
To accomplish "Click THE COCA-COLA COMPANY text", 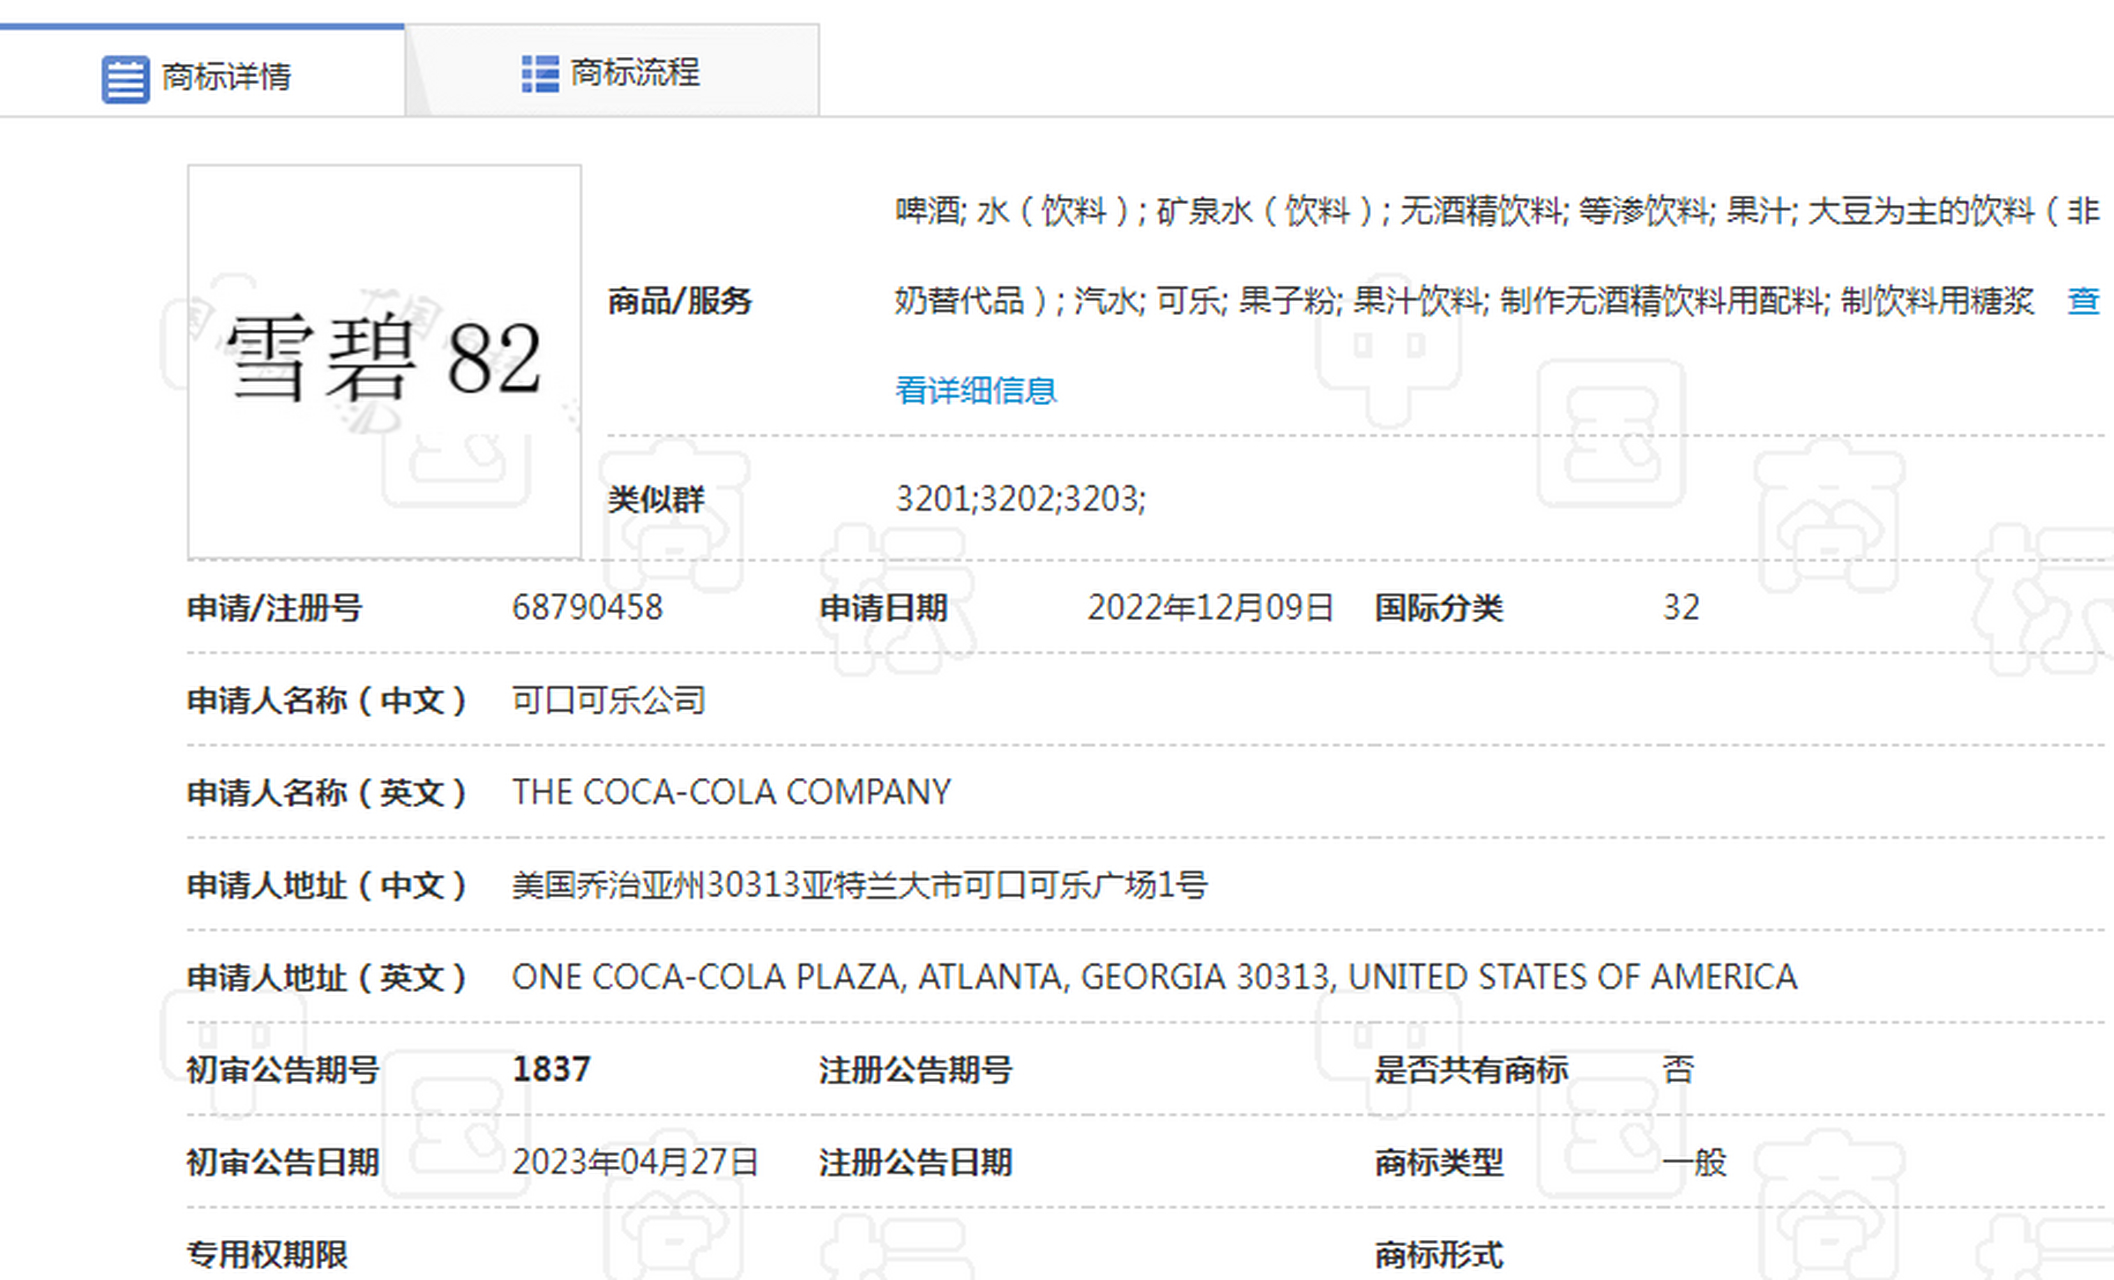I will pyautogui.click(x=731, y=792).
